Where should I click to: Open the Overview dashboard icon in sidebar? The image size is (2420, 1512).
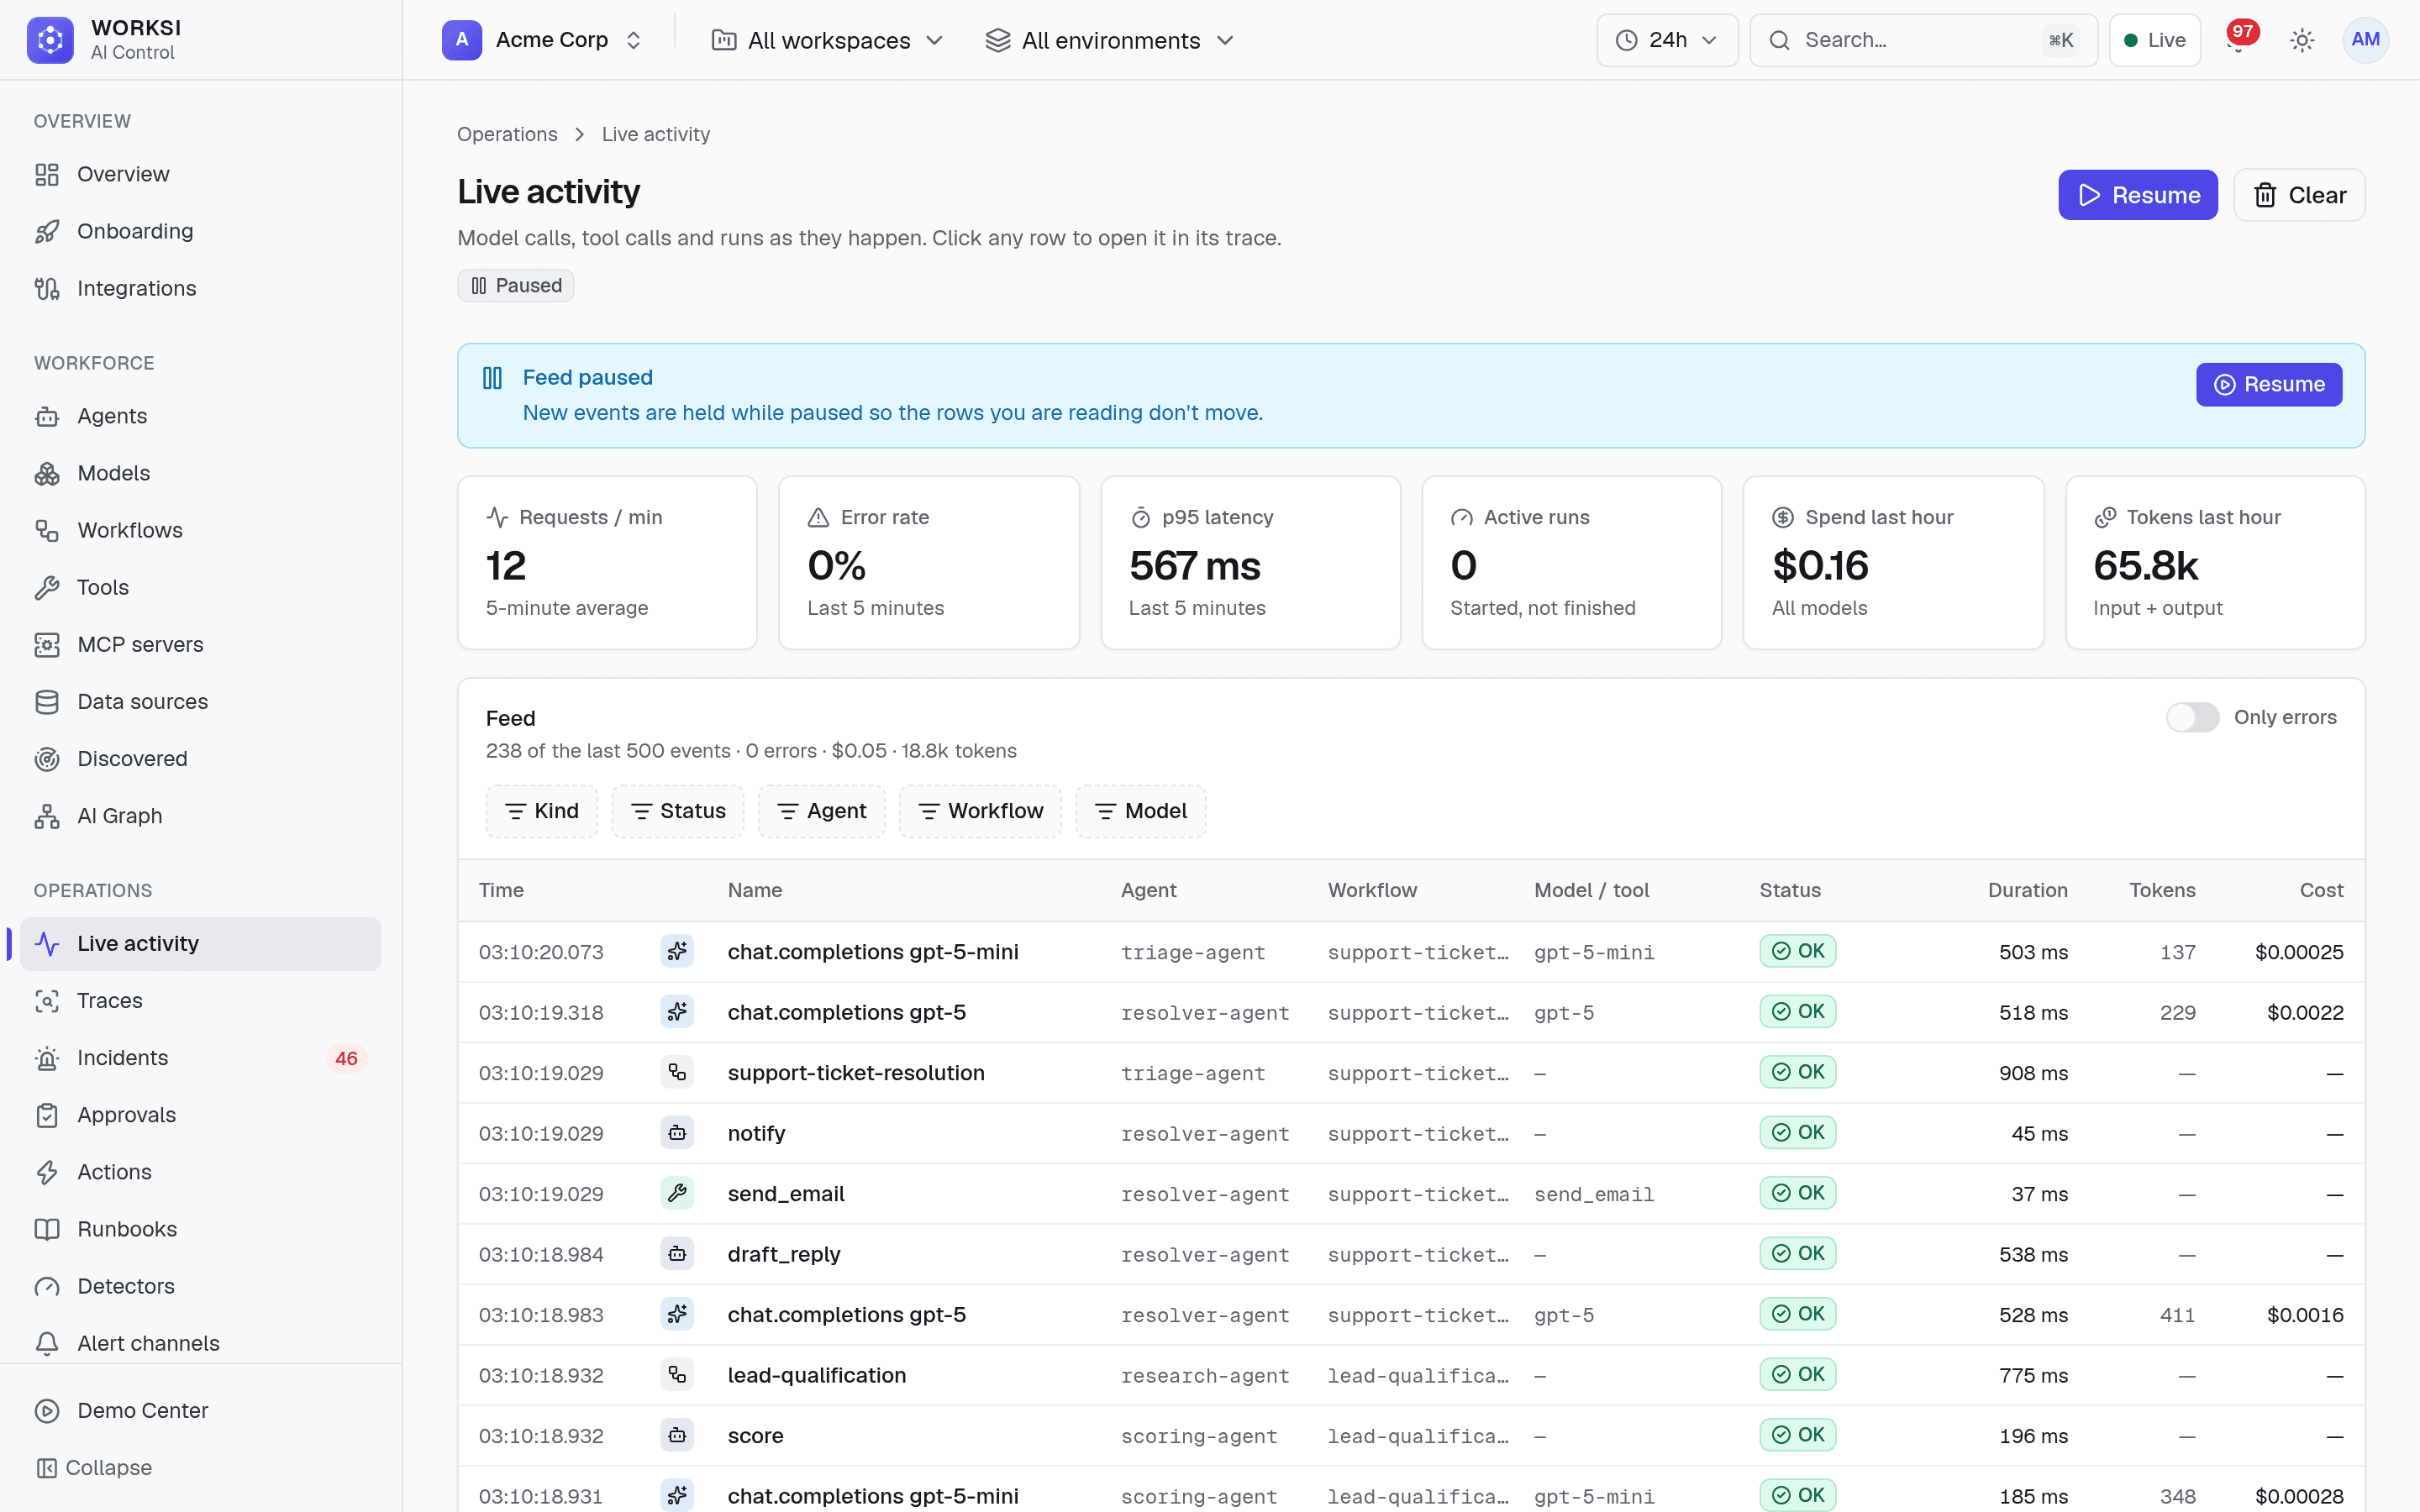47,174
